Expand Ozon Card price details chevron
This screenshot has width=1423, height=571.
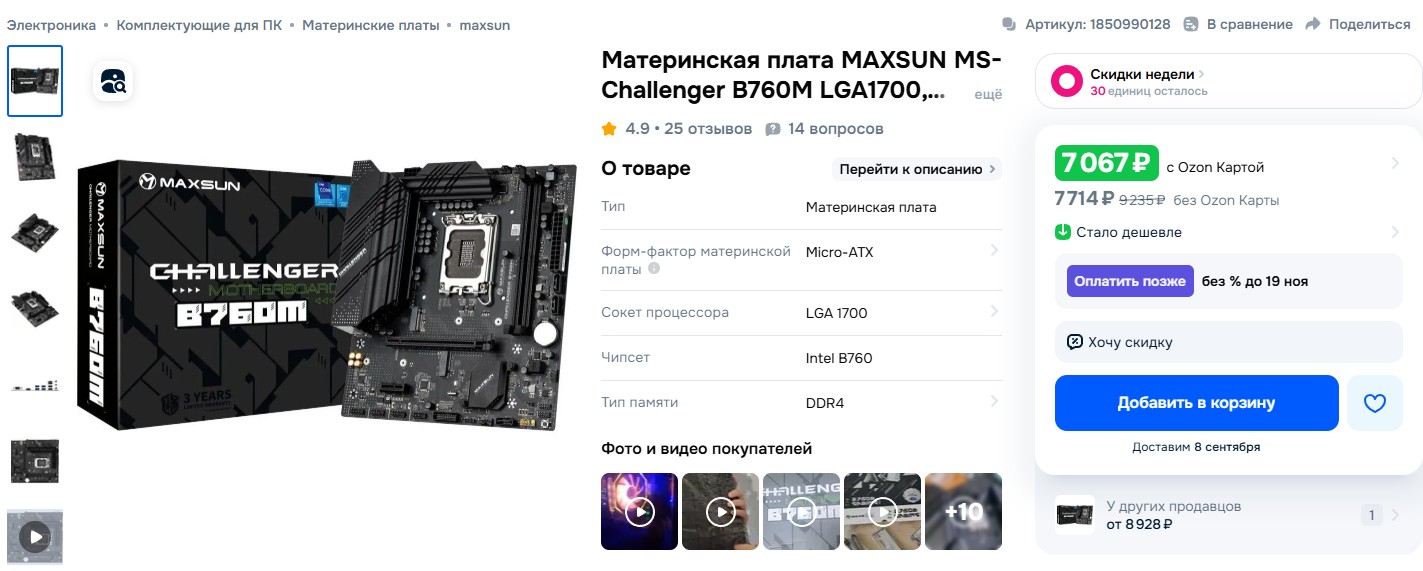pyautogui.click(x=1395, y=163)
